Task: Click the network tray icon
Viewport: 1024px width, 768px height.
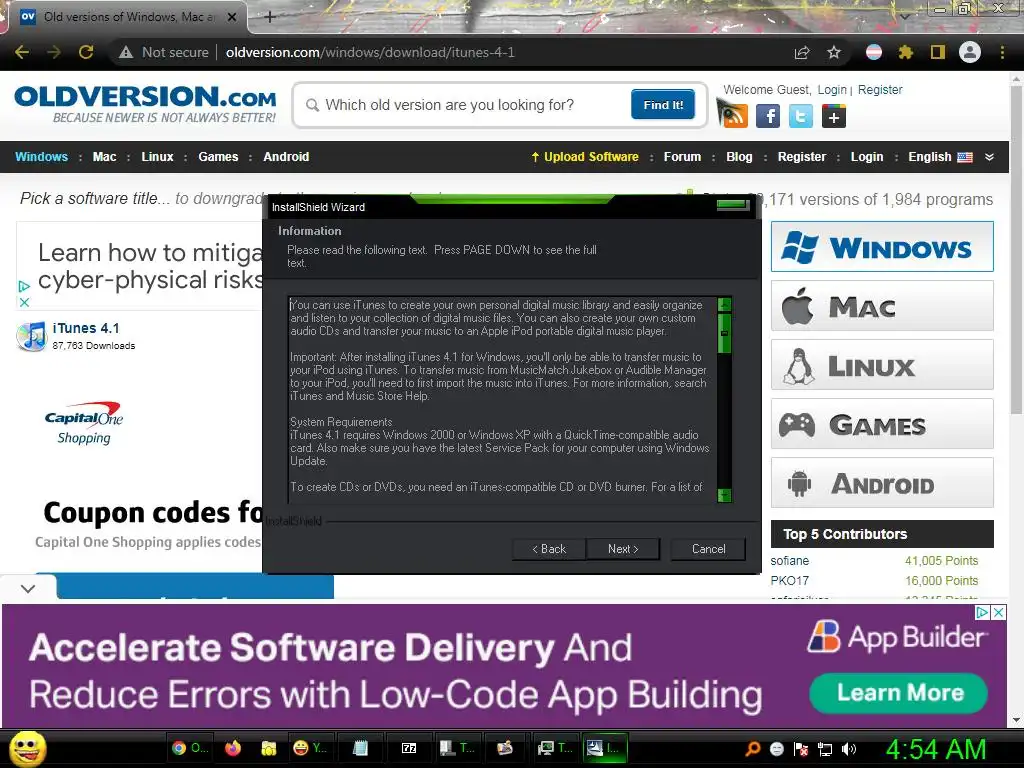Action: pos(825,749)
